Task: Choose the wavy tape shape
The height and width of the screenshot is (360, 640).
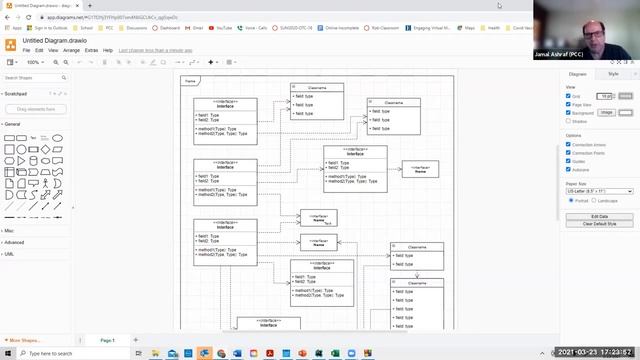Action: [x=58, y=172]
